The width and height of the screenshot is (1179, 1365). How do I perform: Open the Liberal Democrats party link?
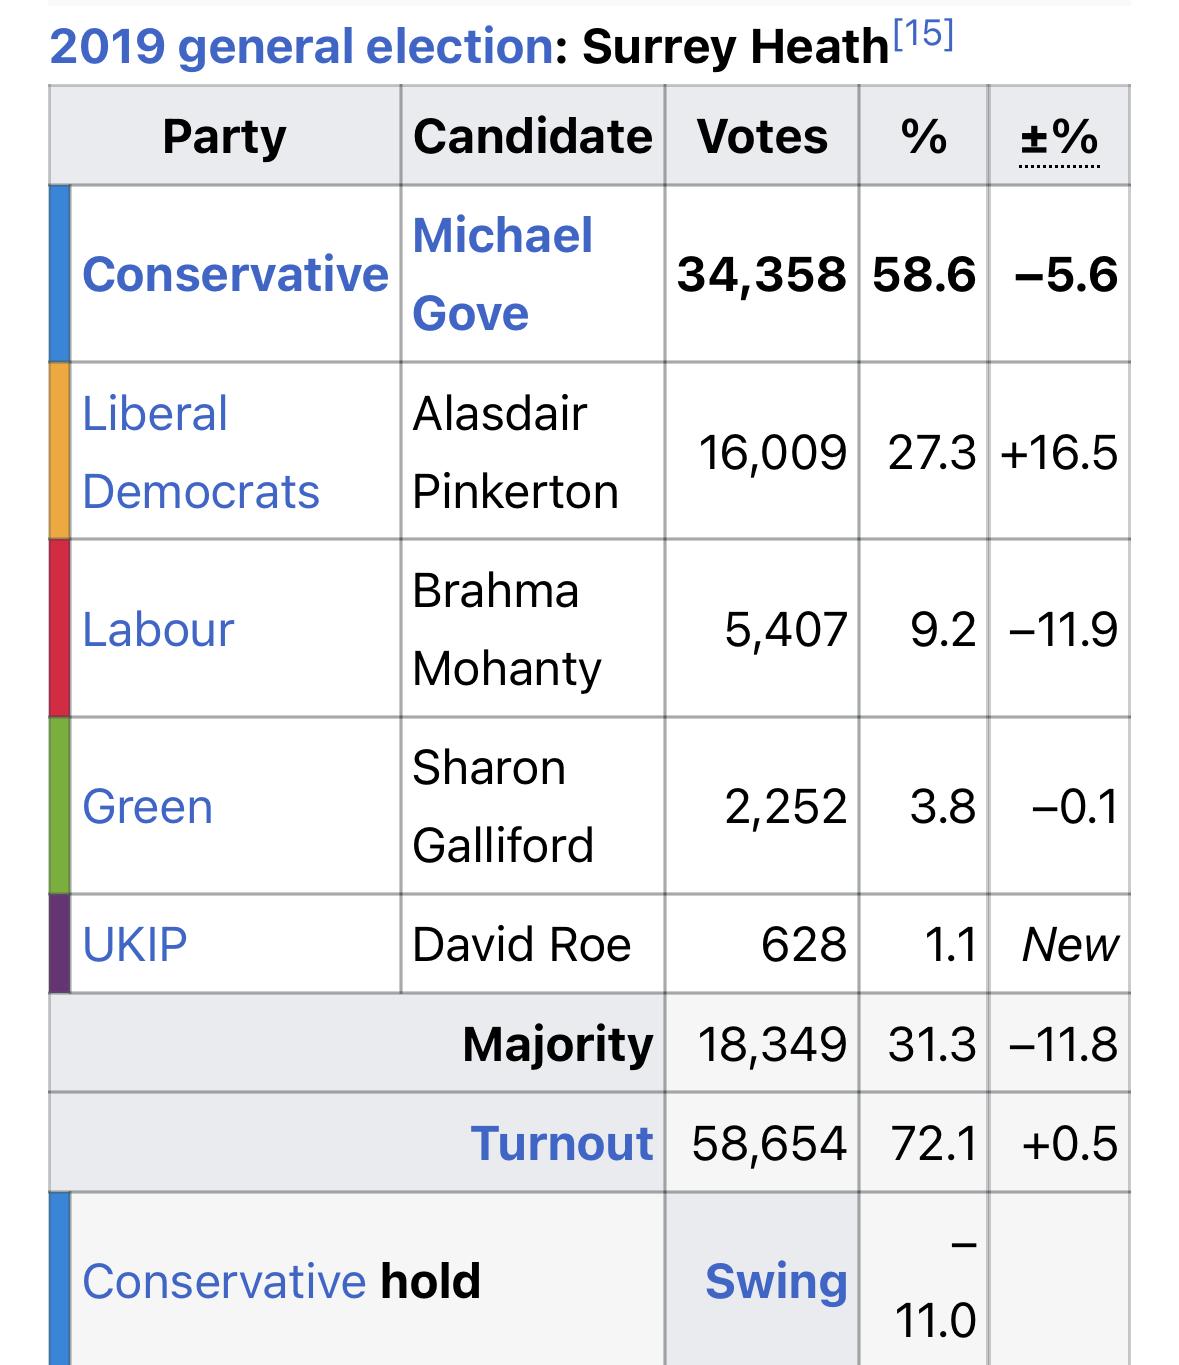pyautogui.click(x=201, y=452)
